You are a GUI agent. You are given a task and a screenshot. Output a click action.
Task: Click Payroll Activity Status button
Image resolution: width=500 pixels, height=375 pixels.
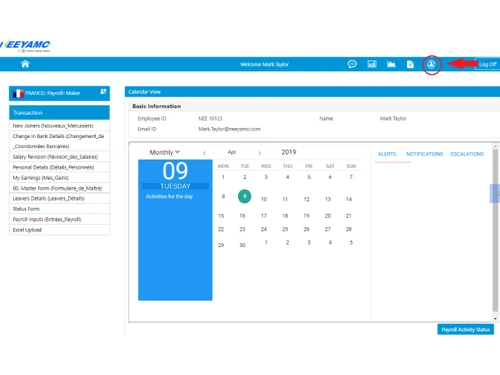[465, 329]
